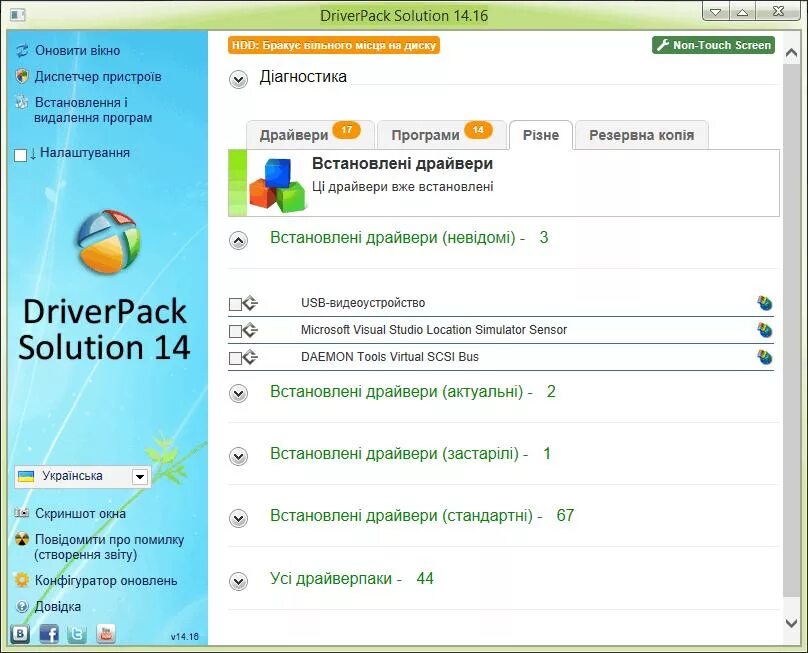Open the YouTube social icon

point(106,633)
